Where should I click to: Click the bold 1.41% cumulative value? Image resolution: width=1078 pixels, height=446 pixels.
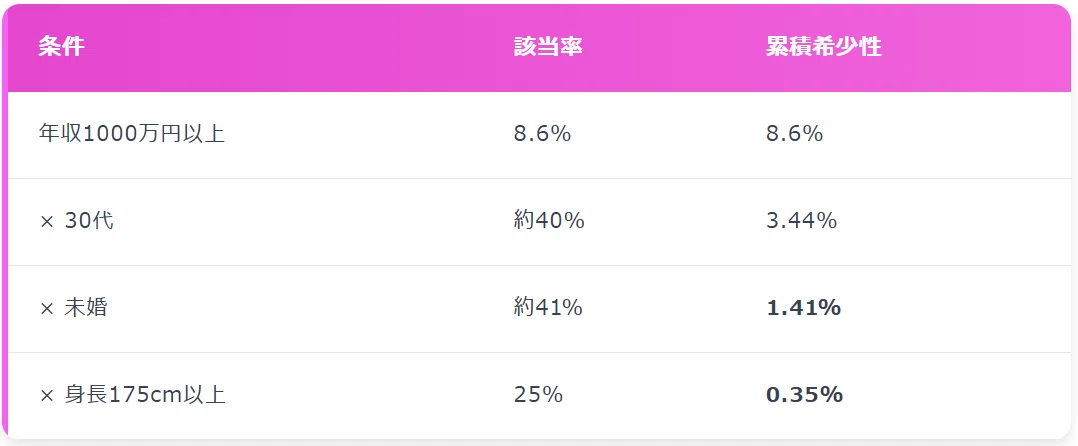803,308
